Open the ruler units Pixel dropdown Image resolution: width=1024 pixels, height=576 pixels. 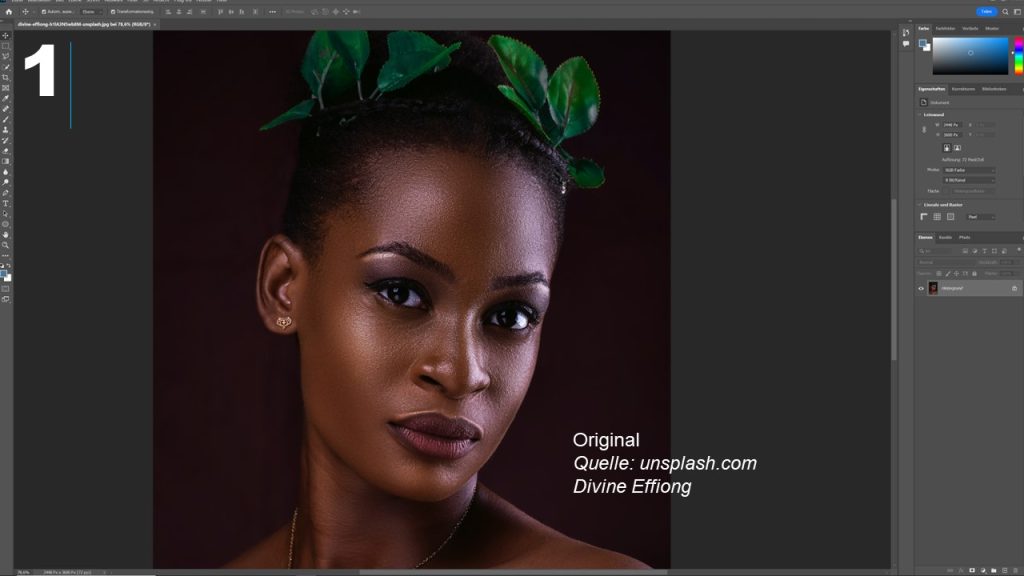pyautogui.click(x=981, y=217)
